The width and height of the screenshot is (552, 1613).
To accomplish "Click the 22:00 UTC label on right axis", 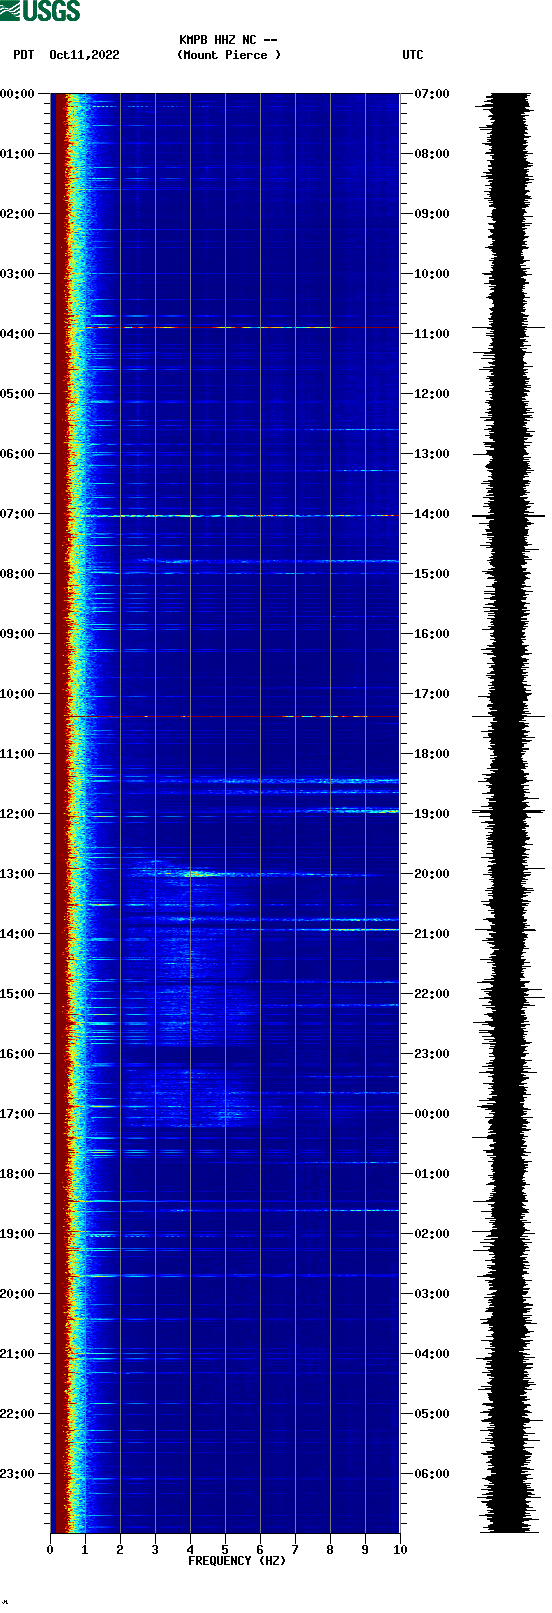I will [x=432, y=994].
